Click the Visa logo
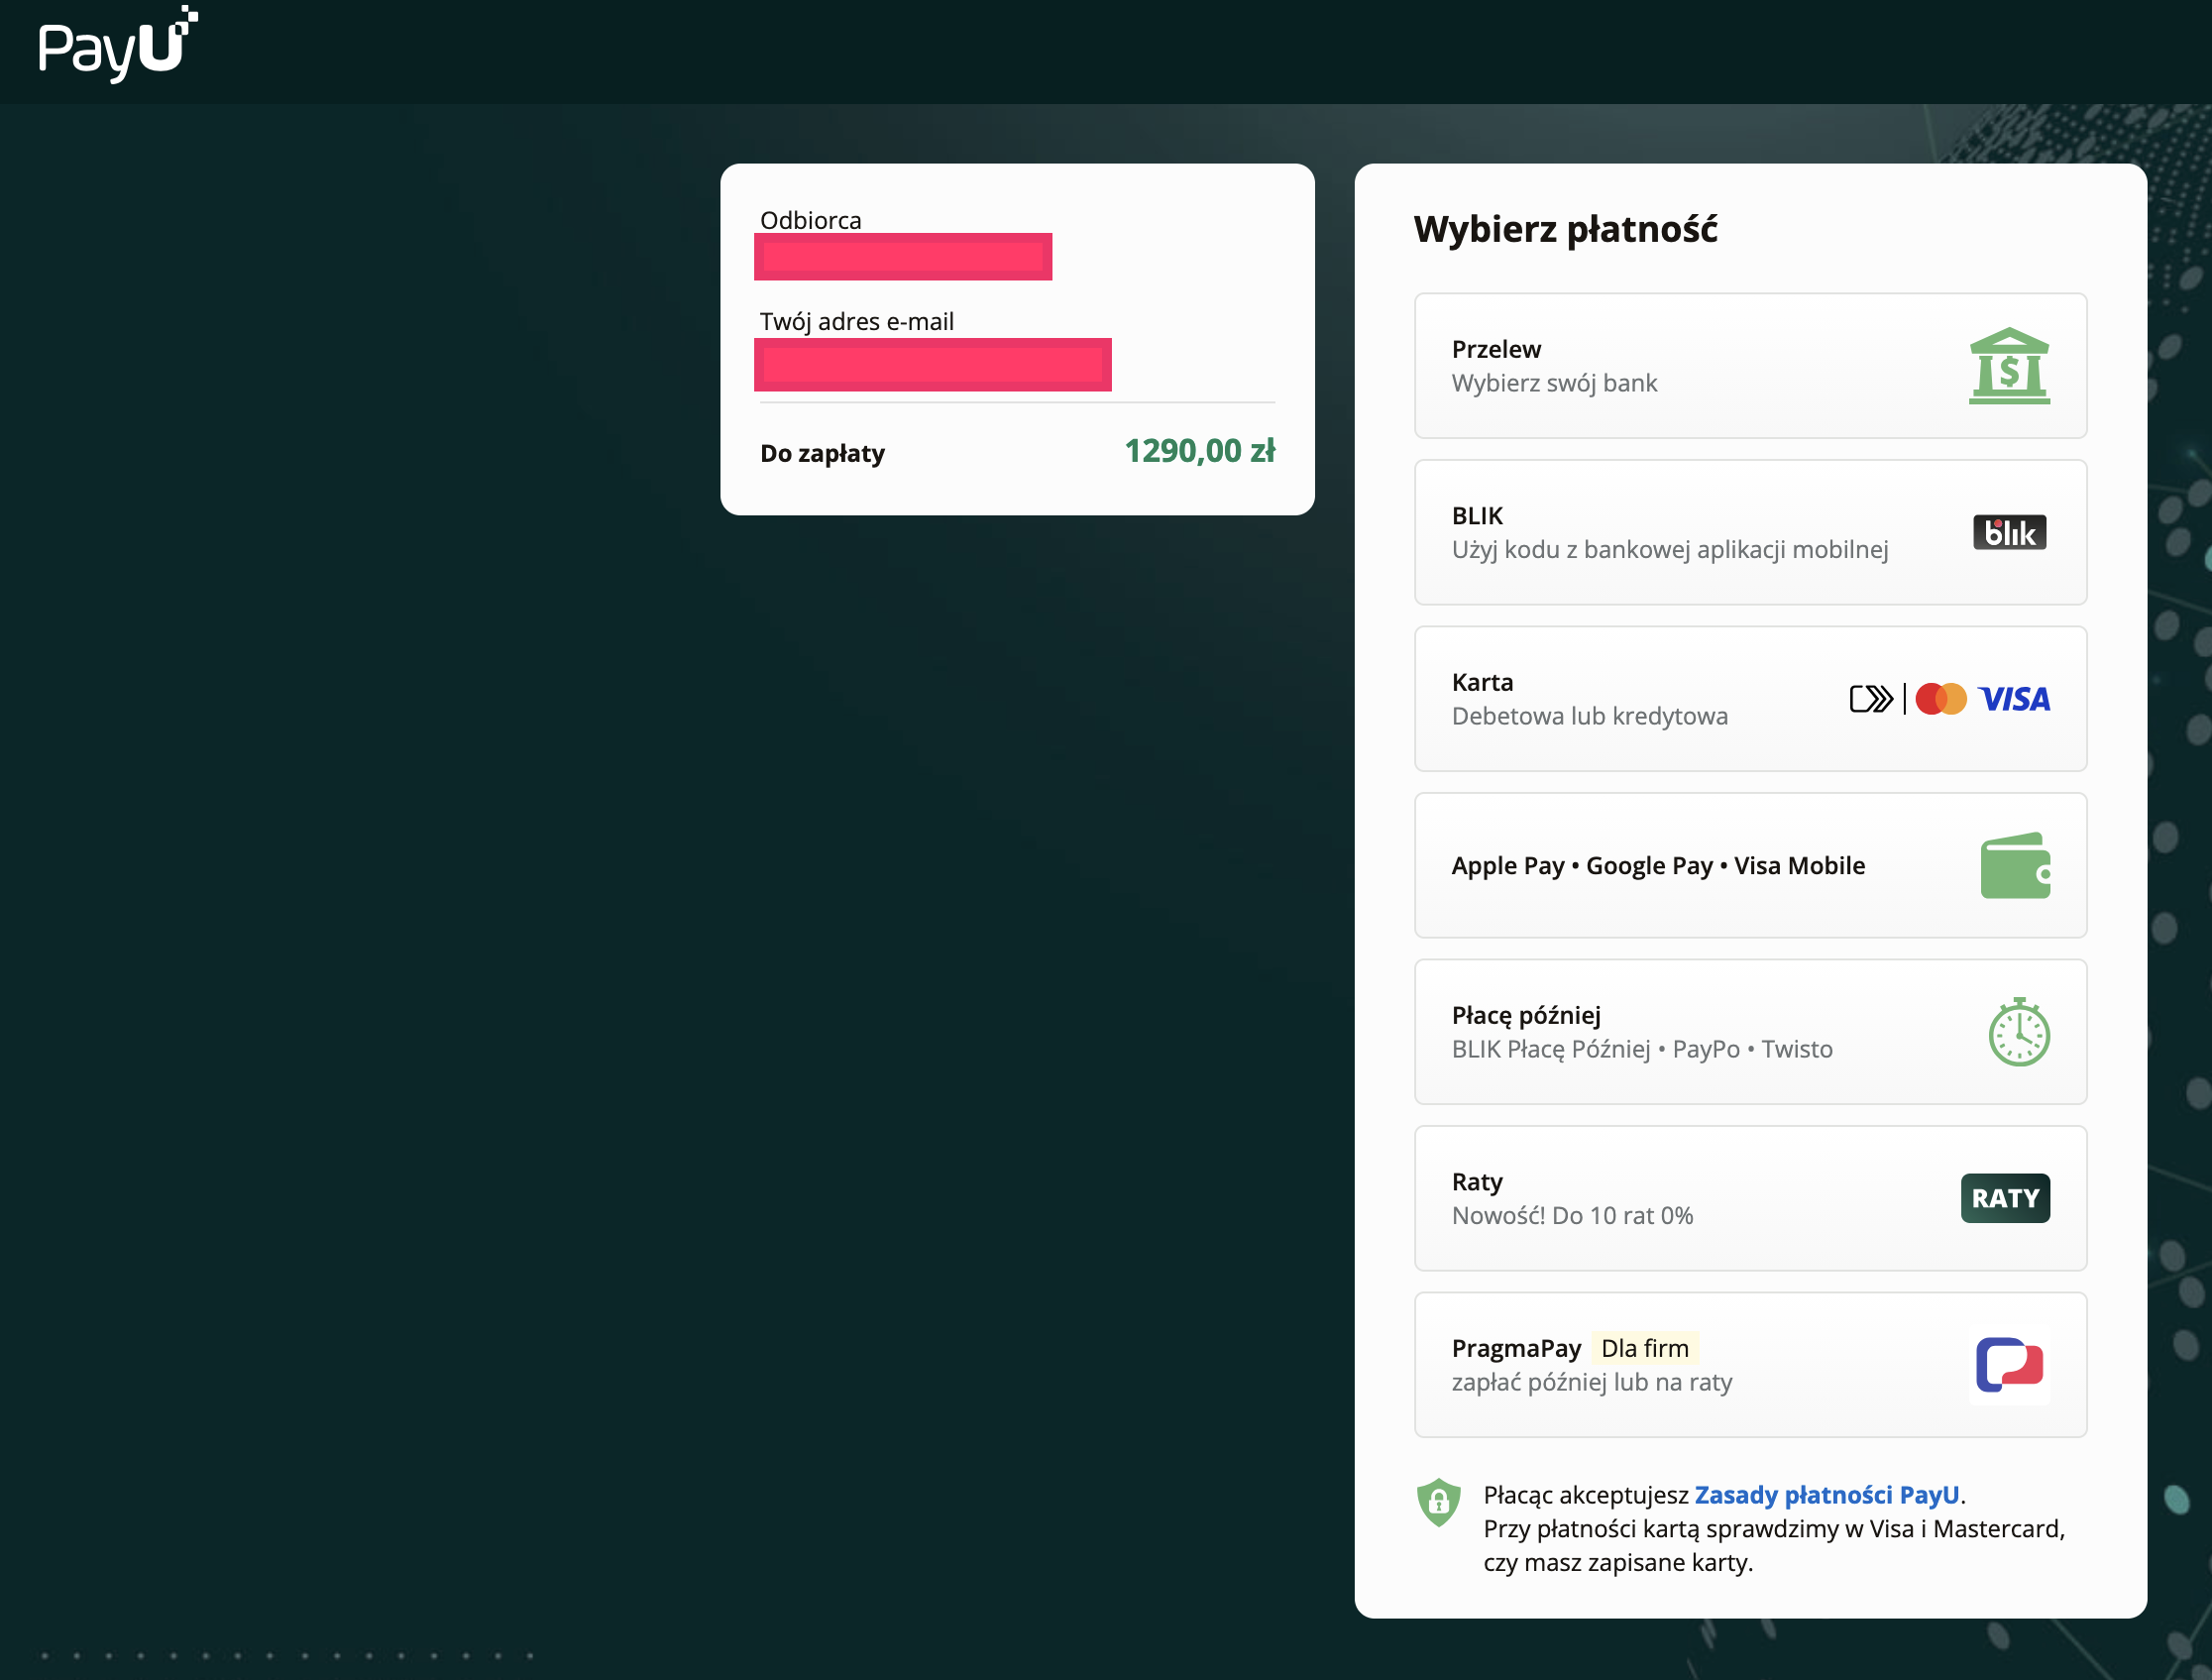2212x1680 pixels. click(2014, 699)
